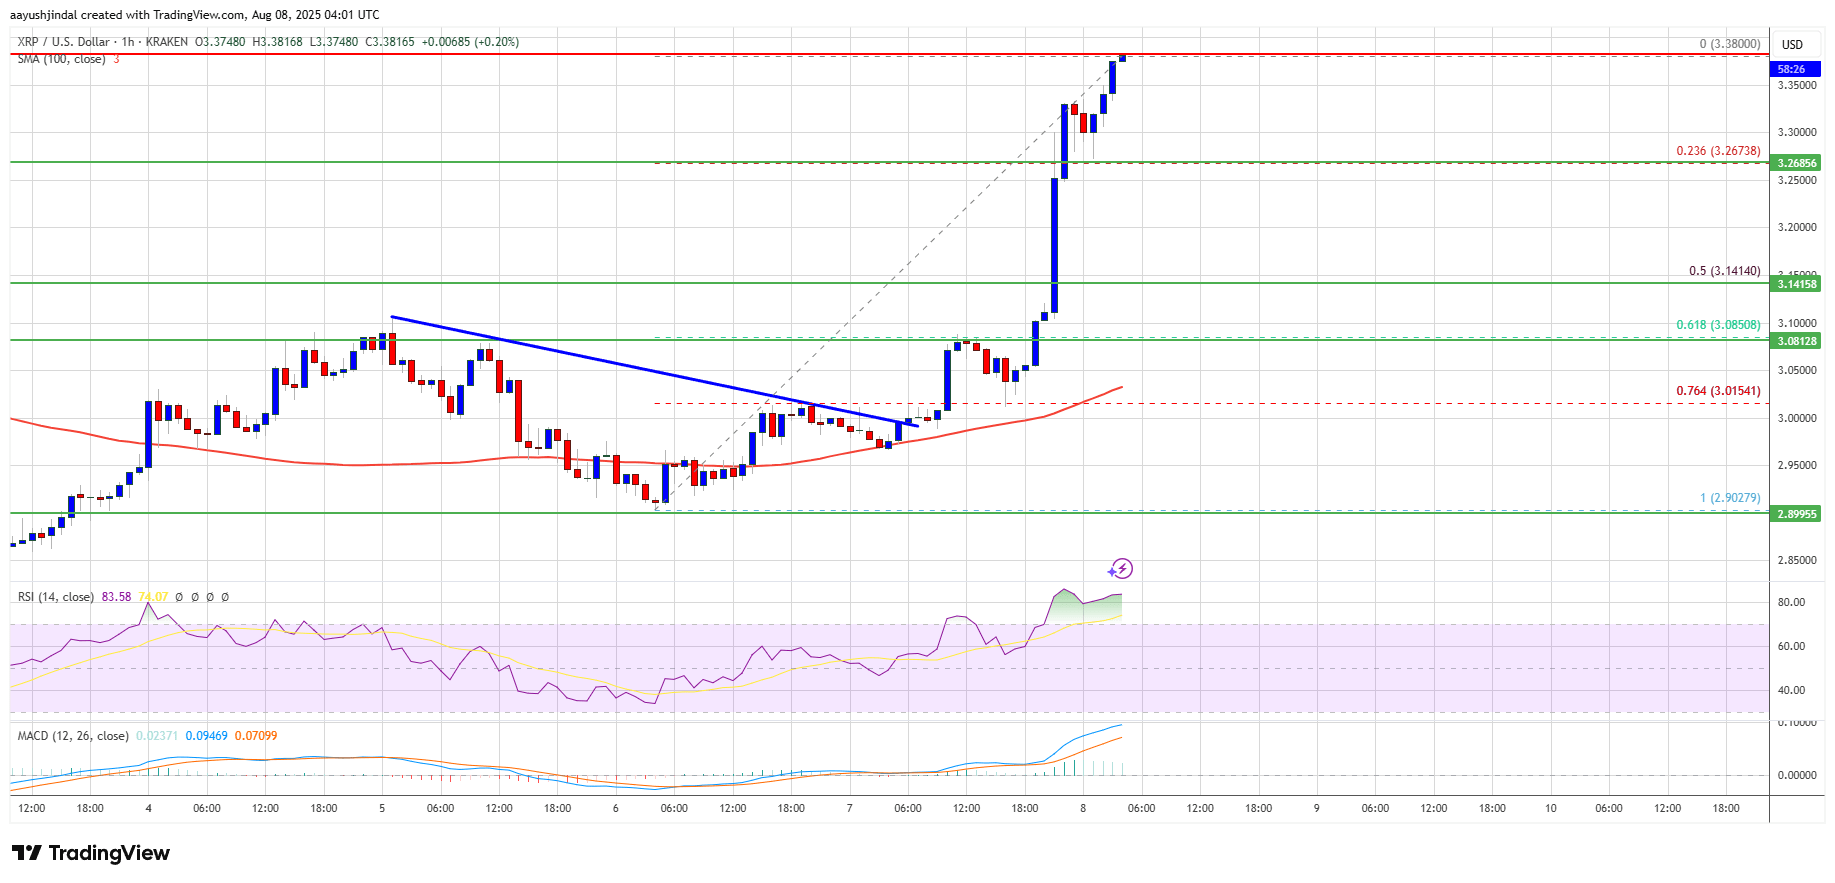Select the SMA (100, close) indicator label
Image resolution: width=1835 pixels, height=883 pixels.
[x=61, y=59]
